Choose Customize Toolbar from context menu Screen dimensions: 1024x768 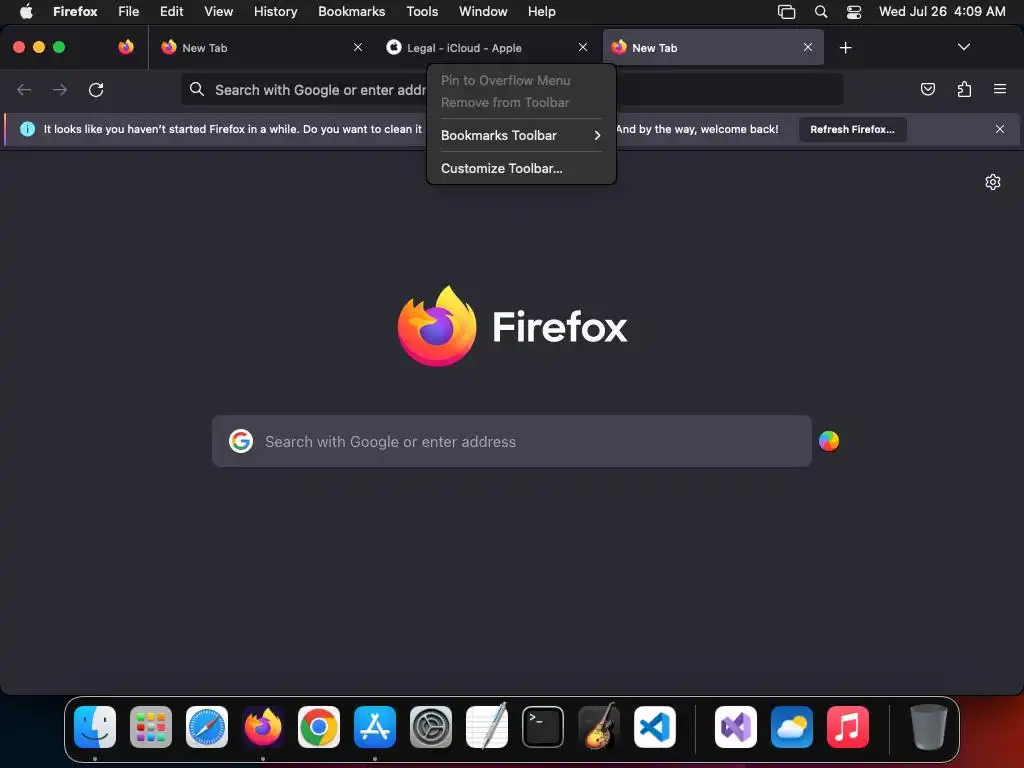tap(521, 168)
